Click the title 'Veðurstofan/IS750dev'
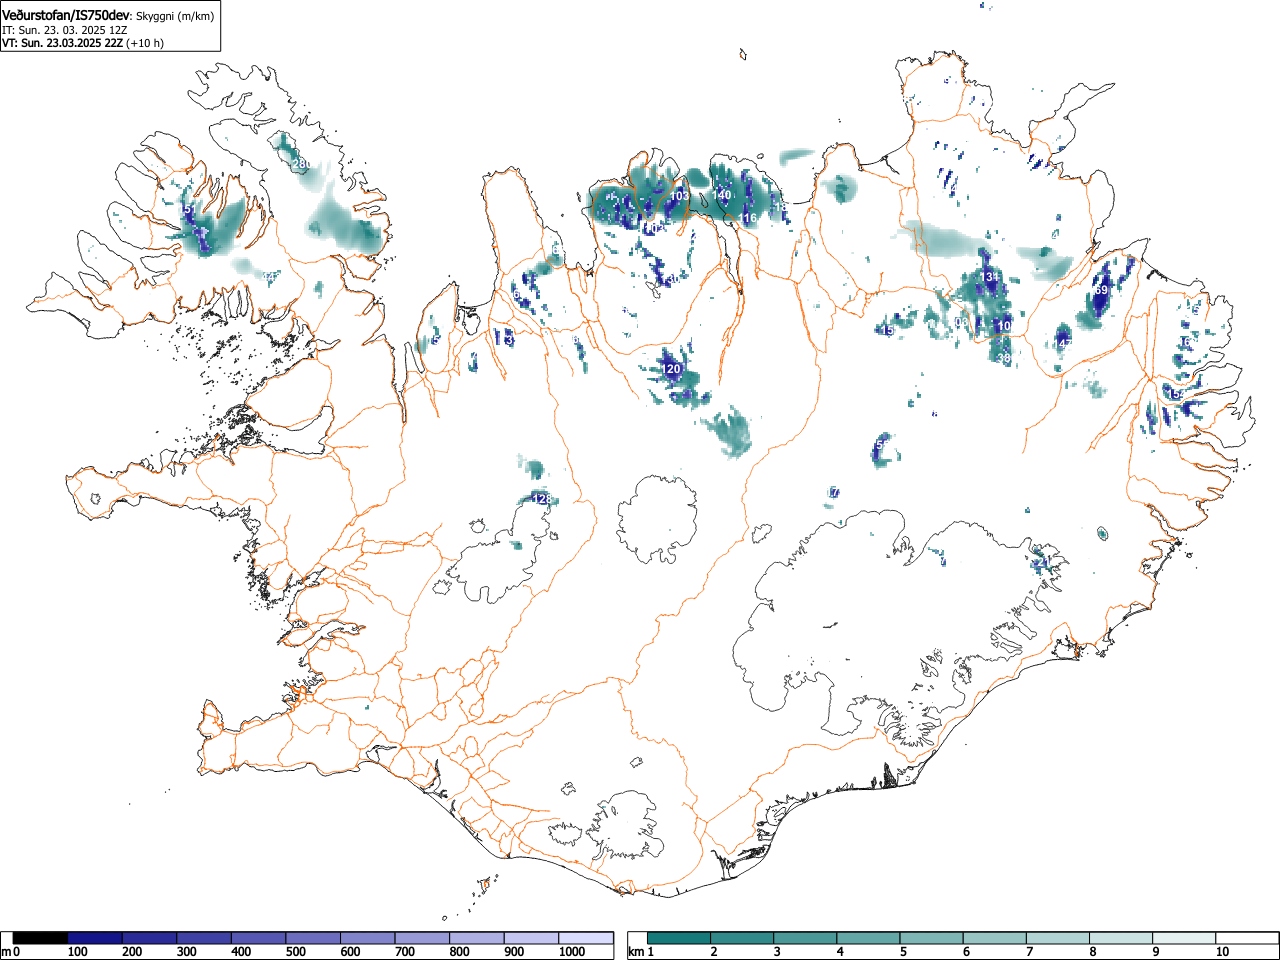The image size is (1280, 960). 65,15
